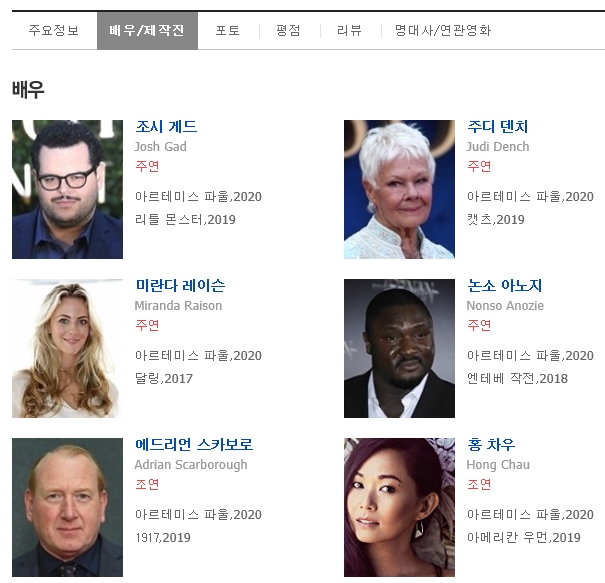The width and height of the screenshot is (605, 583).
Task: Click Josh Gad's profile photo
Action: 68,189
